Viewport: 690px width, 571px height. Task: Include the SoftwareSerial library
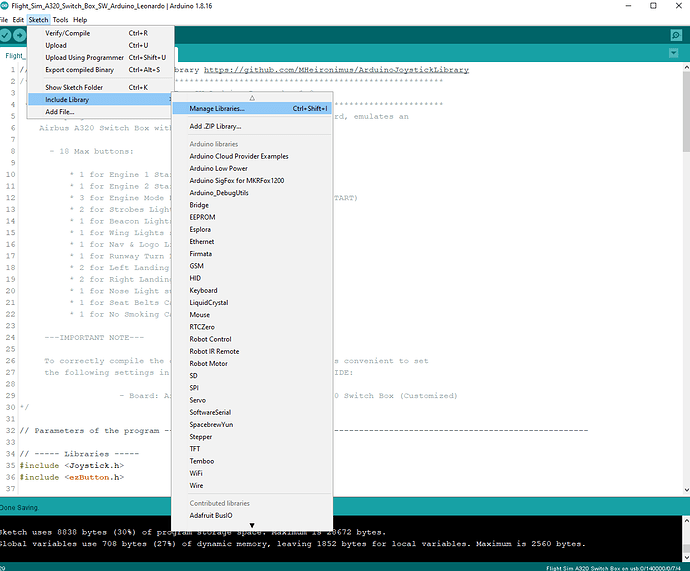(252, 413)
